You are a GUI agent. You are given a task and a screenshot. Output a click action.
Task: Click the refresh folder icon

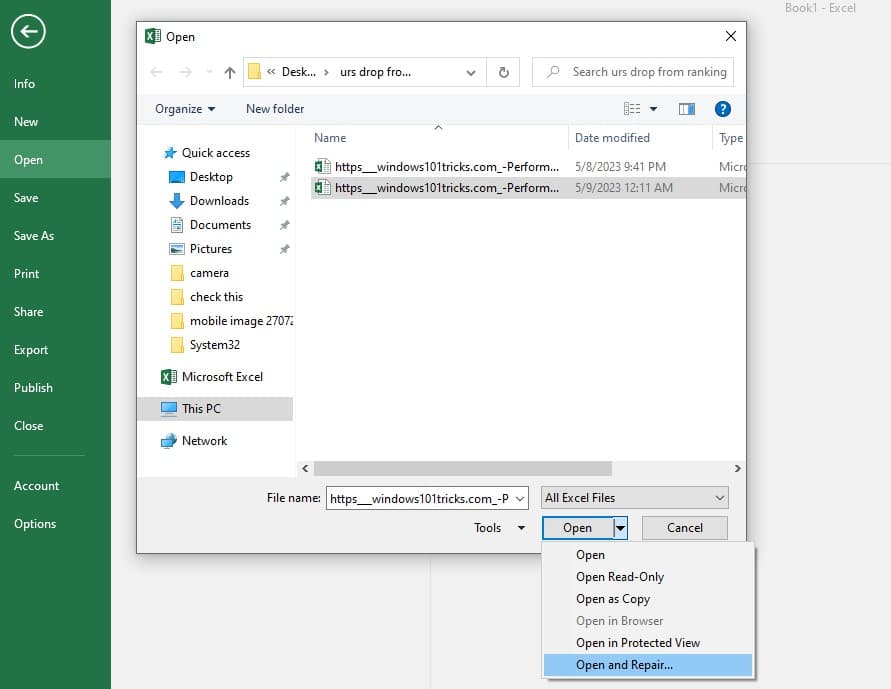point(503,72)
